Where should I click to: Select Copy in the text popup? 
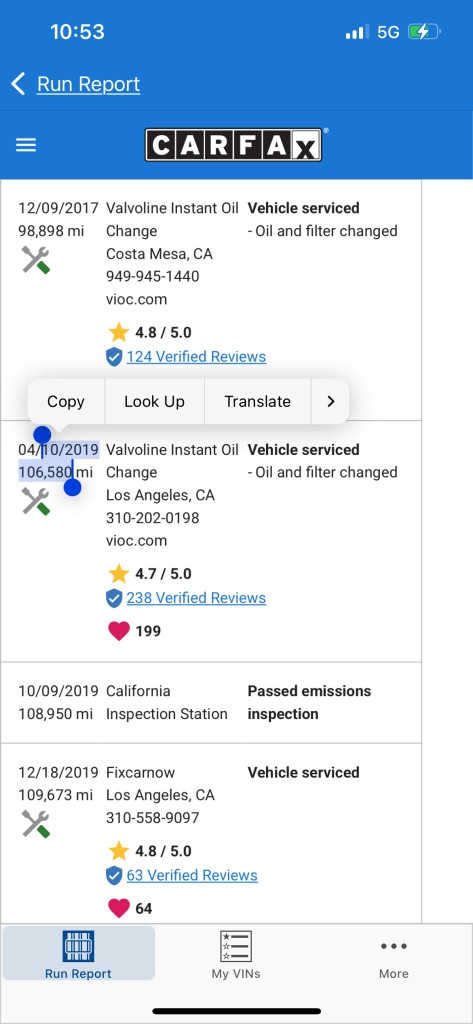(x=65, y=402)
